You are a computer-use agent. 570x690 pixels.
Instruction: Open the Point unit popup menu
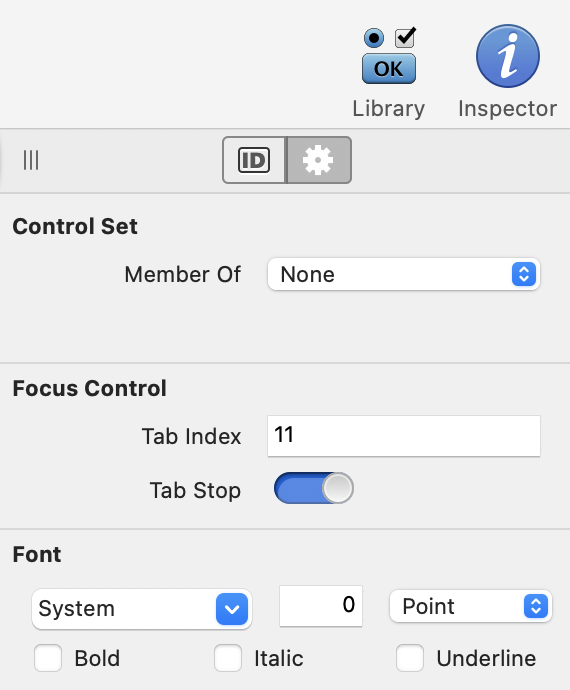[471, 606]
